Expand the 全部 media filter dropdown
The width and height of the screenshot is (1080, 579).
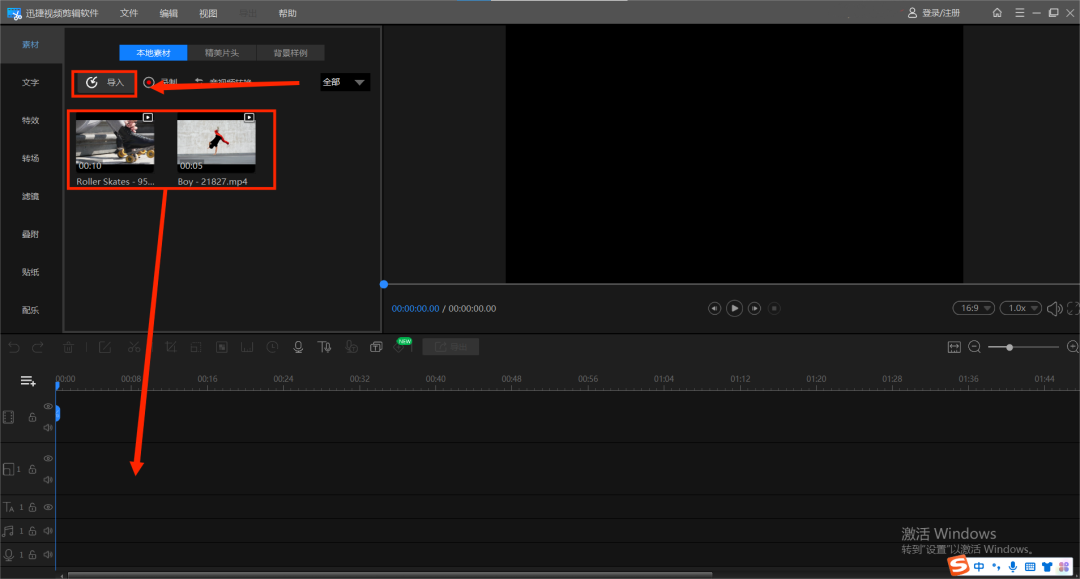[345, 82]
